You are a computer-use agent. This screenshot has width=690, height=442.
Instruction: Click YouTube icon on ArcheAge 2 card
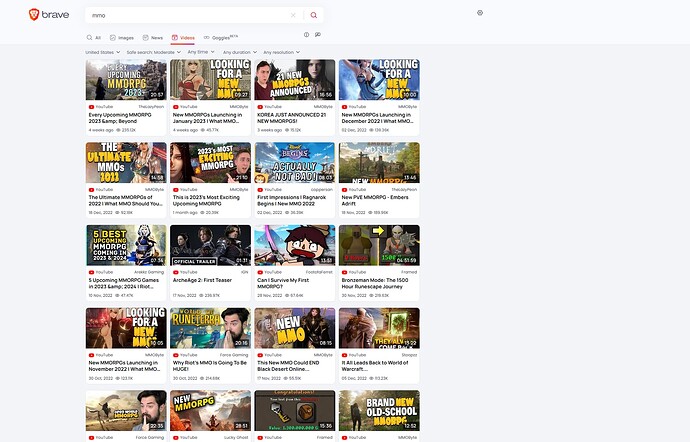coord(176,273)
